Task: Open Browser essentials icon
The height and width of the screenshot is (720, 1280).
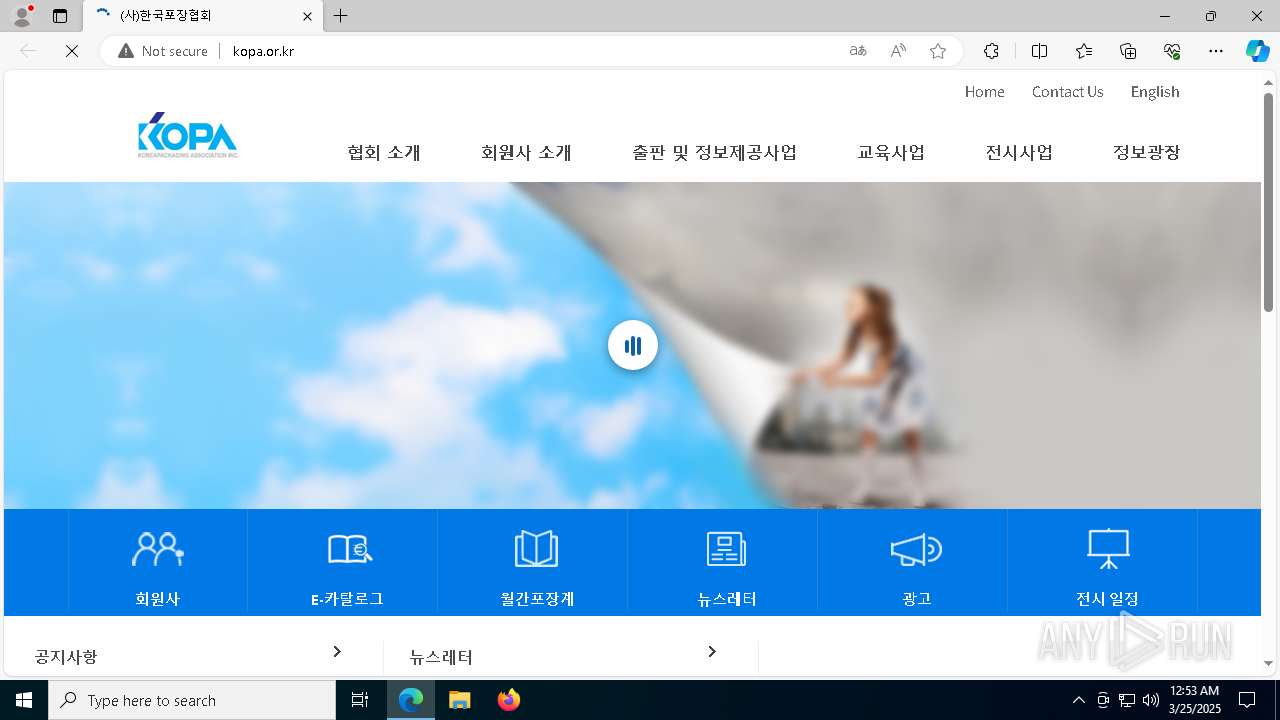Action: tap(1172, 51)
